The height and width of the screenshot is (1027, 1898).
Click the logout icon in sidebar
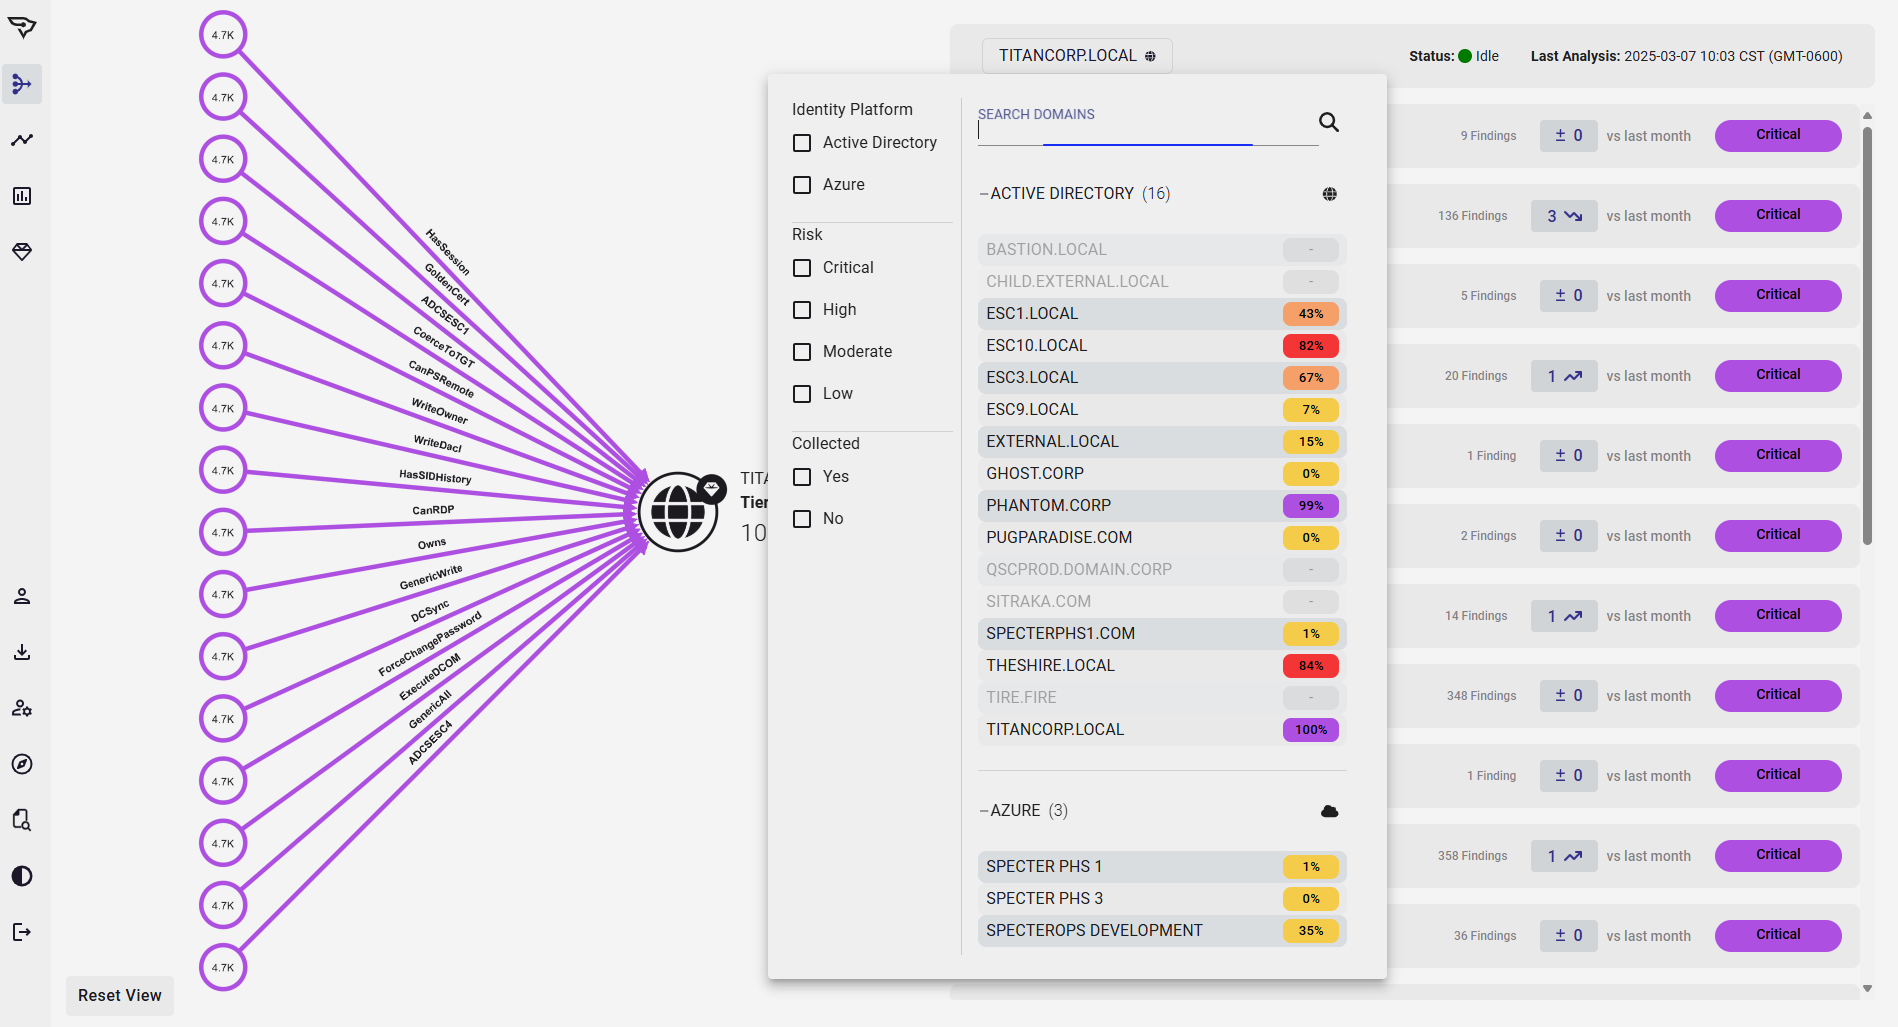[22, 932]
